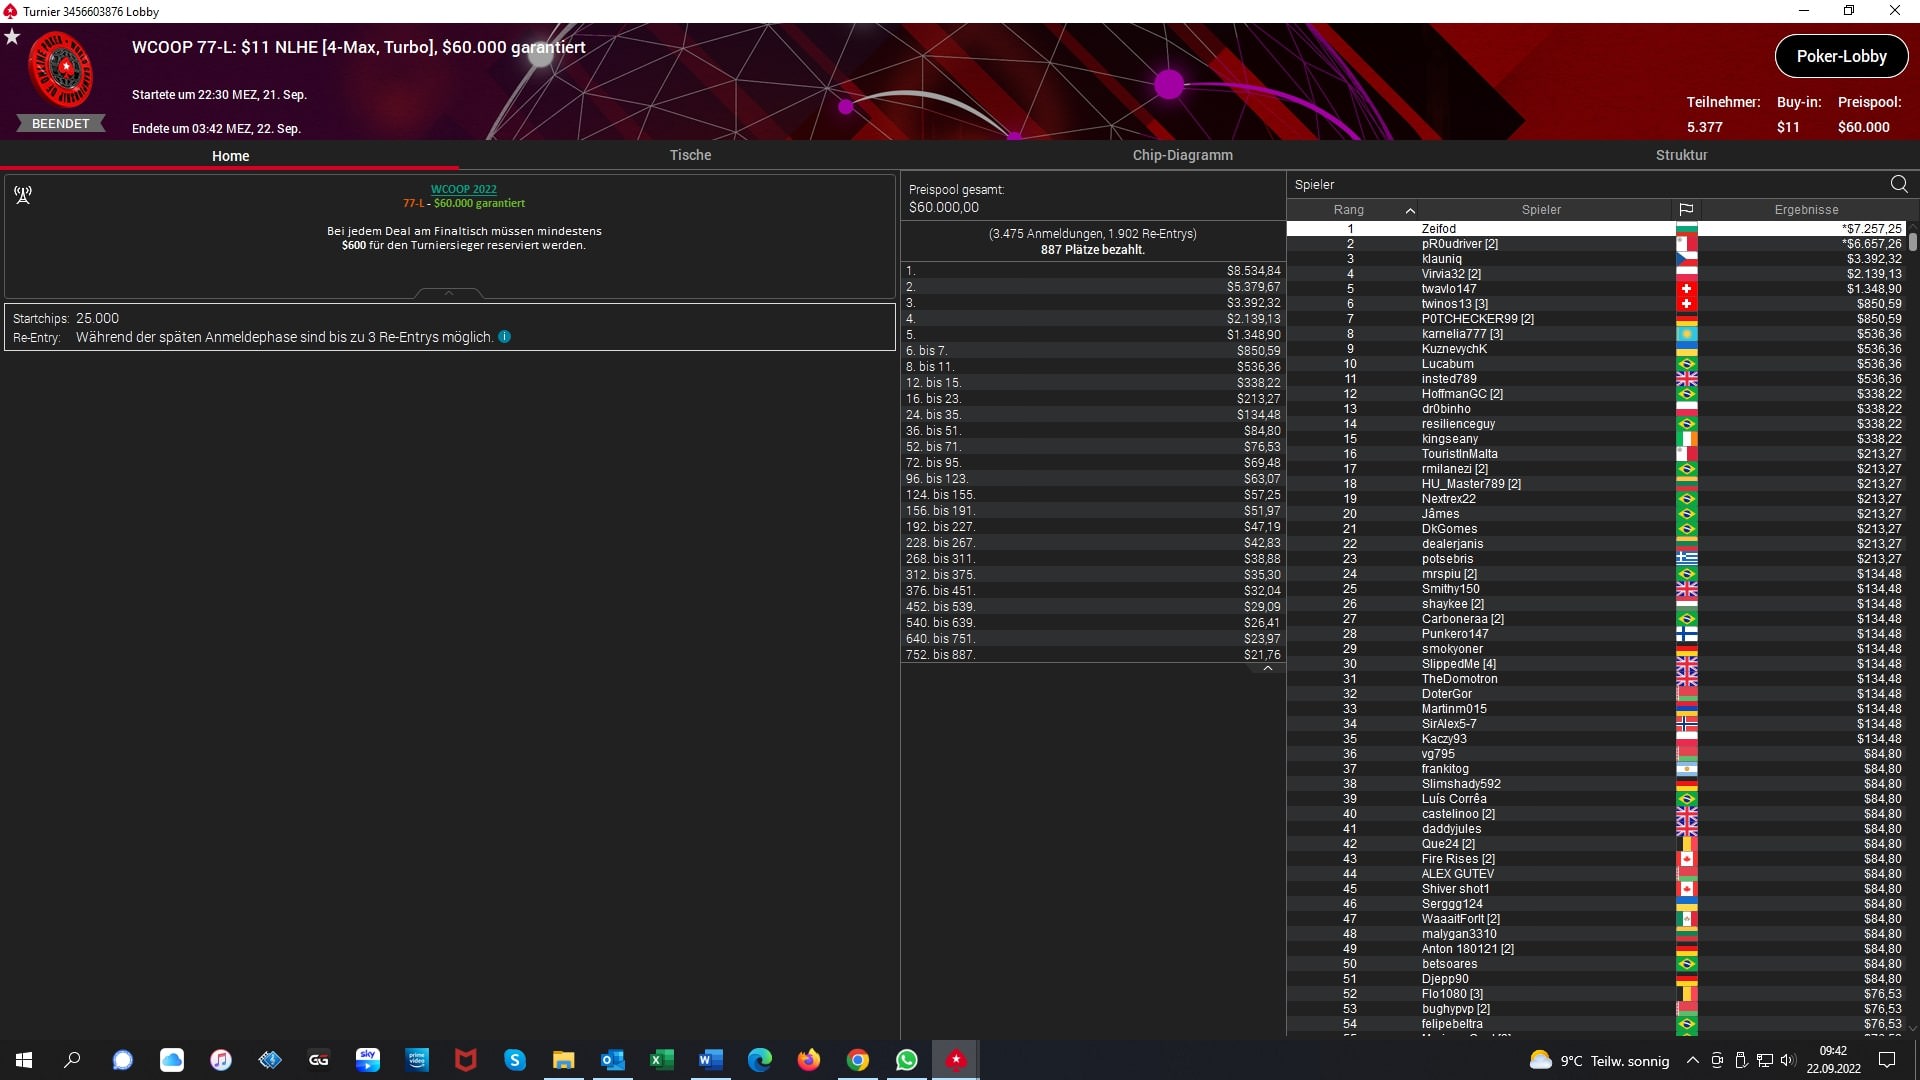Click the broadcast antenna icon
The height and width of the screenshot is (1080, 1920).
pos(23,194)
